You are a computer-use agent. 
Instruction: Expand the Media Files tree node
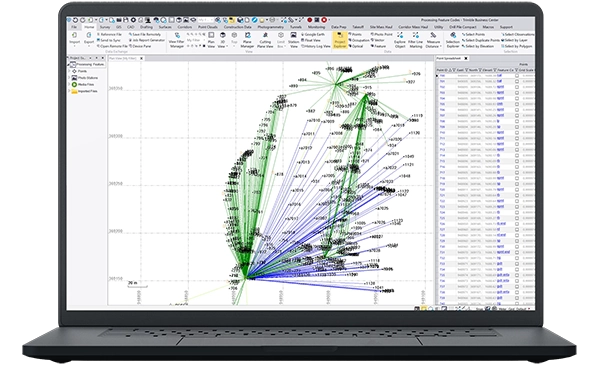pyautogui.click(x=69, y=84)
